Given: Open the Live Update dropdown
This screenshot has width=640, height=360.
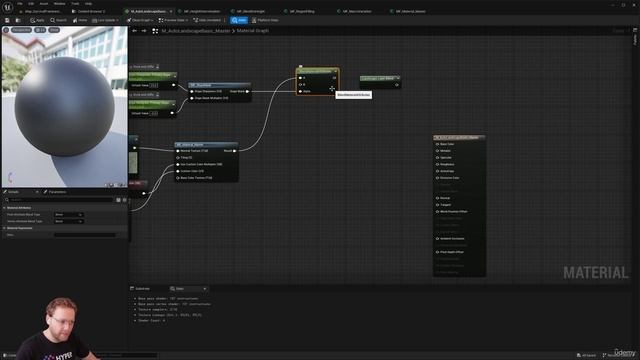Looking at the screenshot, I should point(106,20).
